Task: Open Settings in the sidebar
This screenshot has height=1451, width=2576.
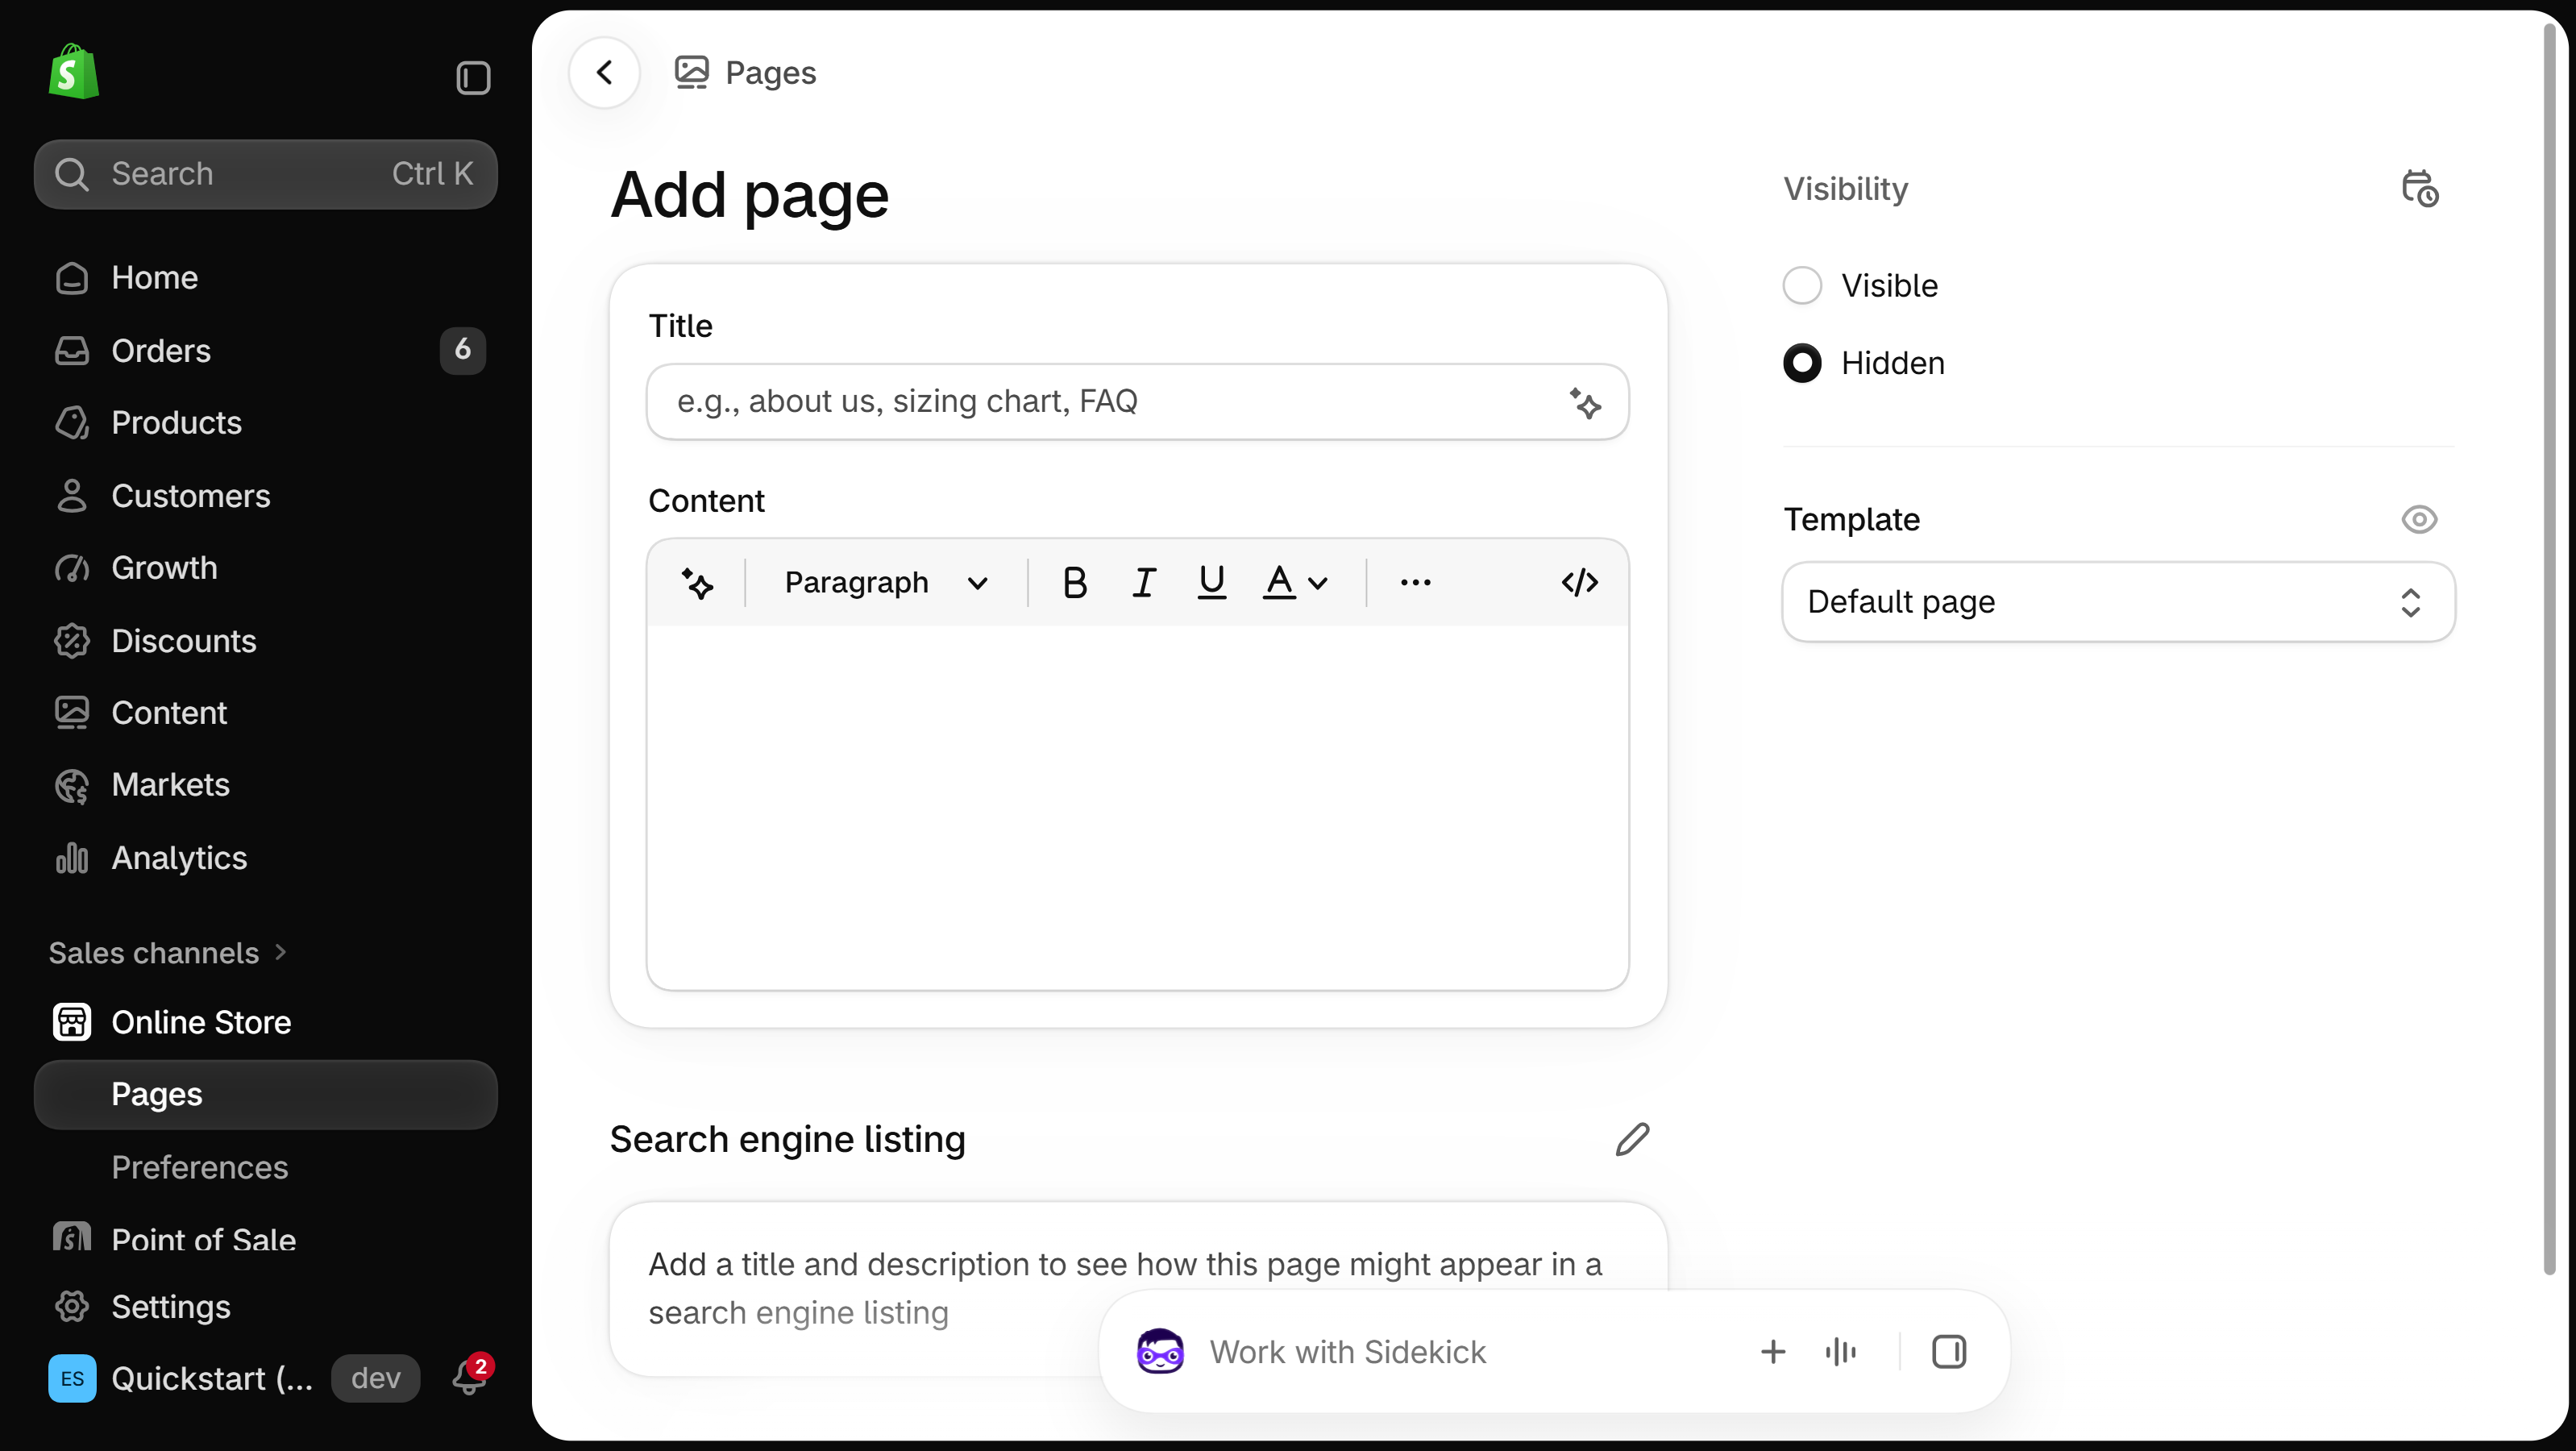Action: pos(265,1307)
